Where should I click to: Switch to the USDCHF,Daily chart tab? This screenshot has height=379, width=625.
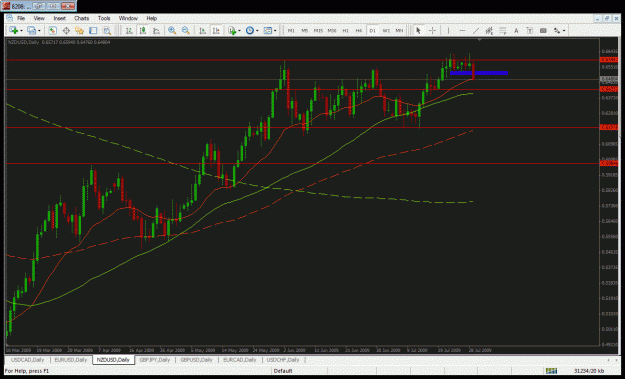[x=283, y=360]
